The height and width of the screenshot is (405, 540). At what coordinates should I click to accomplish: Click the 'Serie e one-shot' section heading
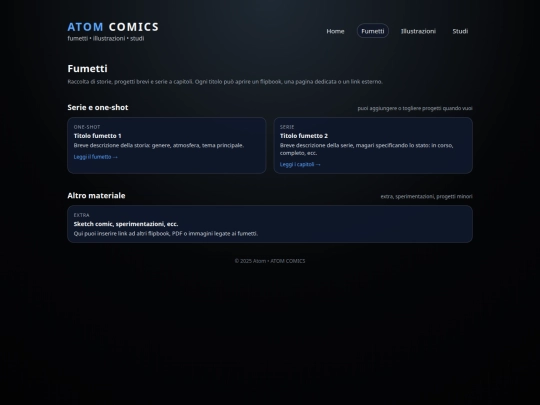point(98,107)
